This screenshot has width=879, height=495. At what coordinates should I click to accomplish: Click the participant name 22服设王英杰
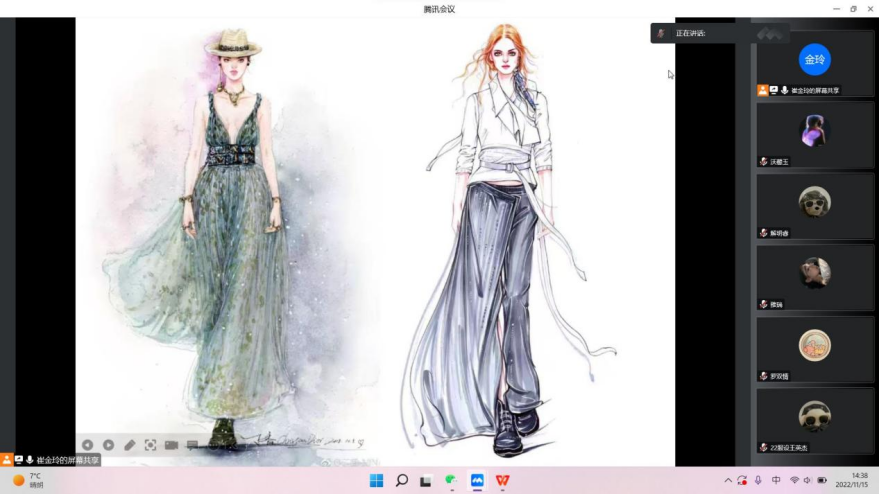pyautogui.click(x=789, y=448)
